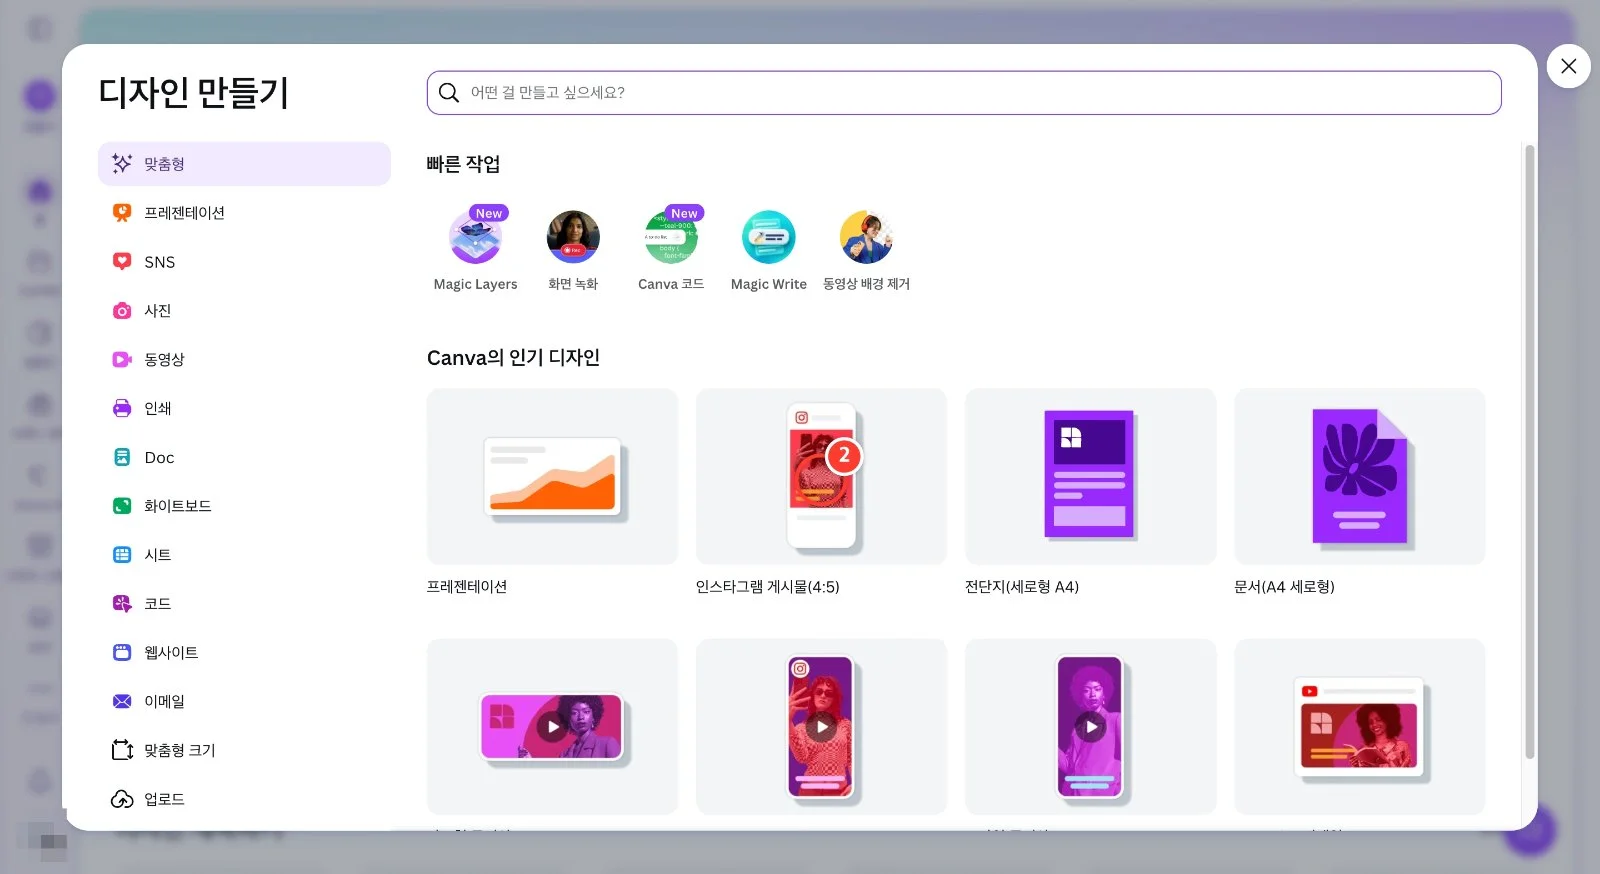This screenshot has height=874, width=1600.
Task: Click the 화이트보드 icon in sidebar
Action: tap(122, 506)
